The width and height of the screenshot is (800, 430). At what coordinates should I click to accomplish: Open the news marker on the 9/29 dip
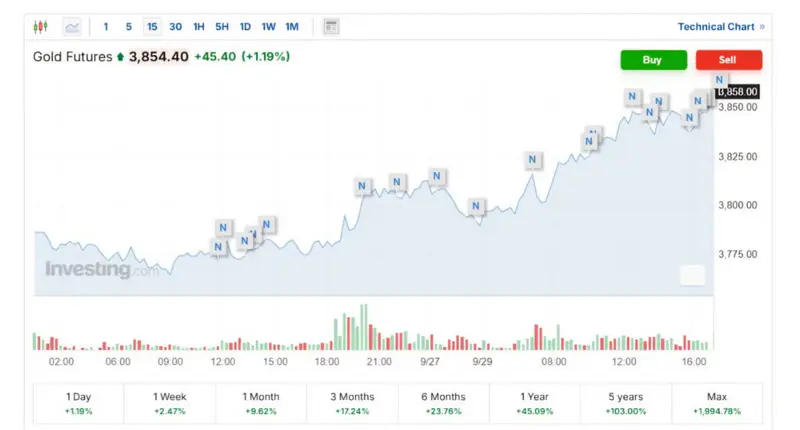click(x=476, y=207)
